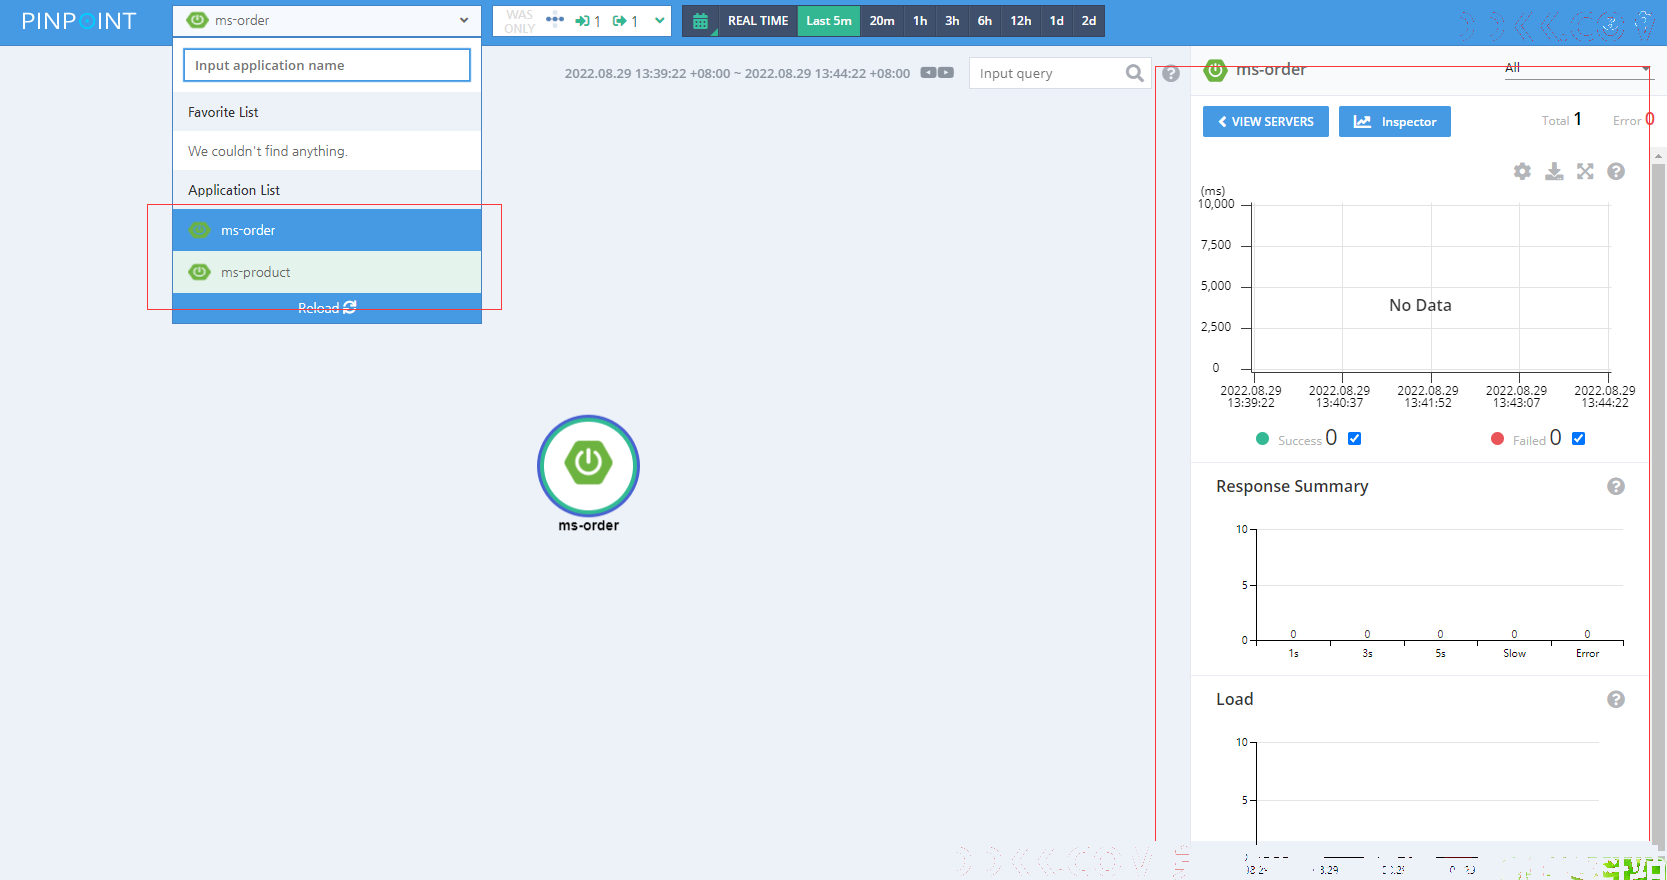Click VIEW SERVERS button

(x=1266, y=121)
